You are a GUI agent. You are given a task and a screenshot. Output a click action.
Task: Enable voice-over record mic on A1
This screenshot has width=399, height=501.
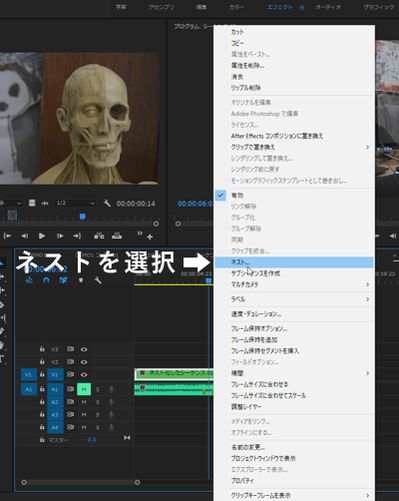[x=111, y=389]
